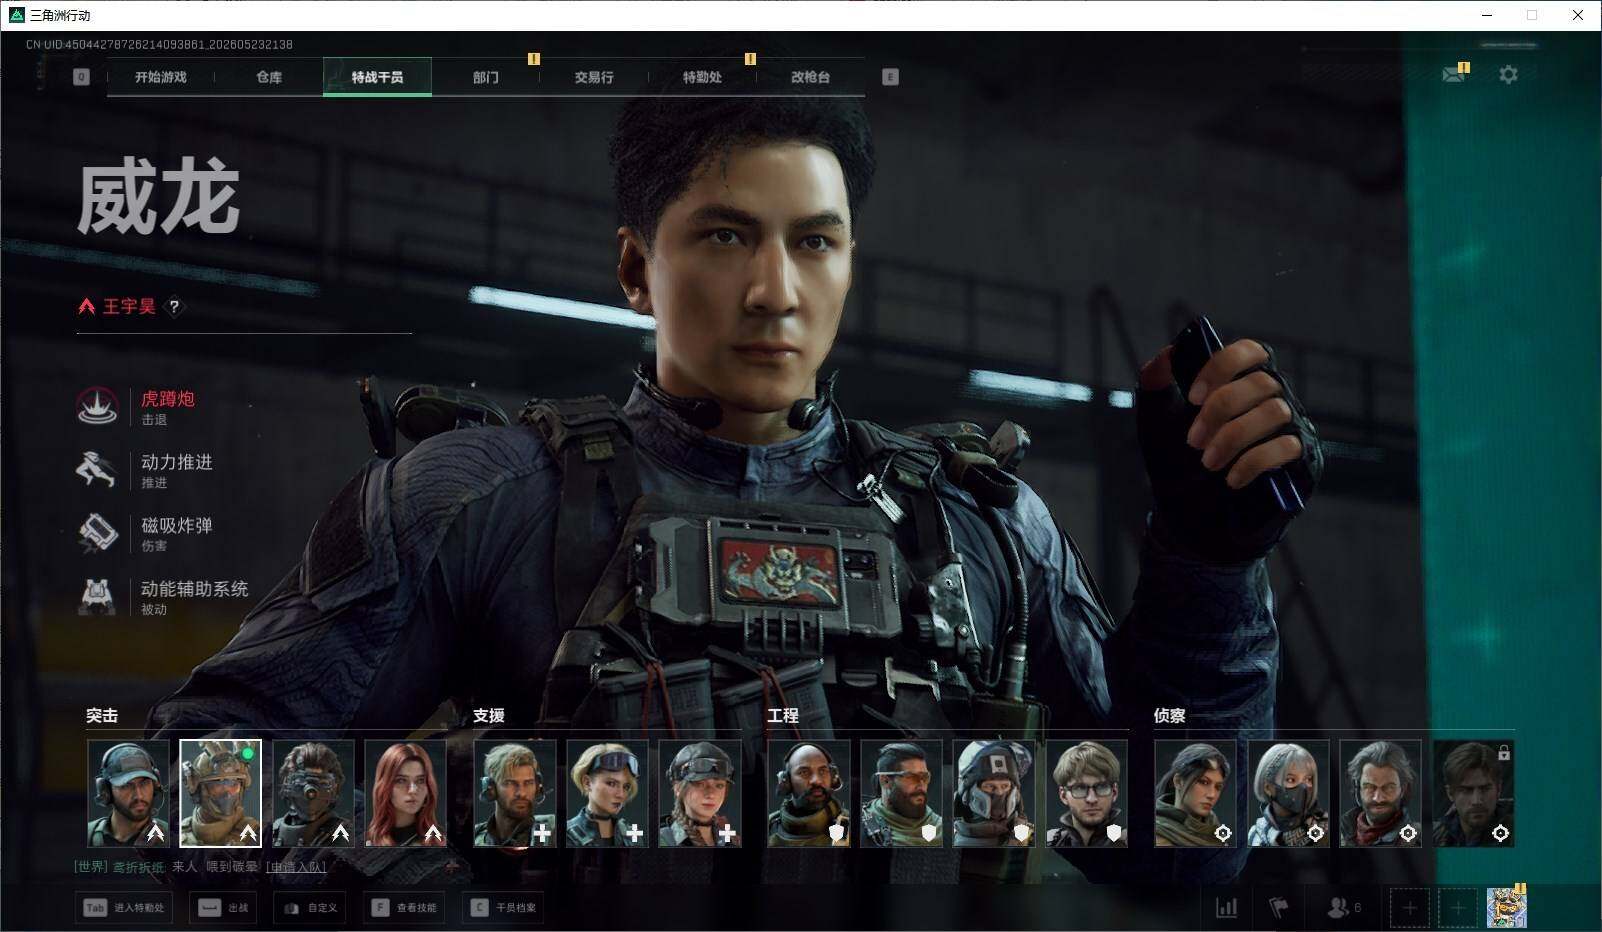Screen dimensions: 1602x932
Task: Select the locked recon operator portrait
Action: (1473, 793)
